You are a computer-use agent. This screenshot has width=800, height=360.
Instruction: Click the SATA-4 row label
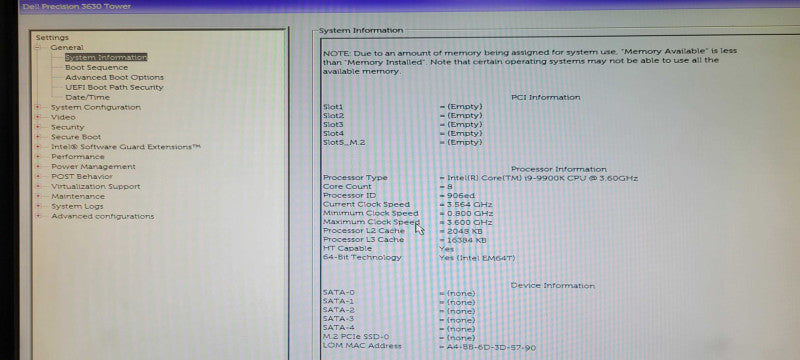point(338,328)
